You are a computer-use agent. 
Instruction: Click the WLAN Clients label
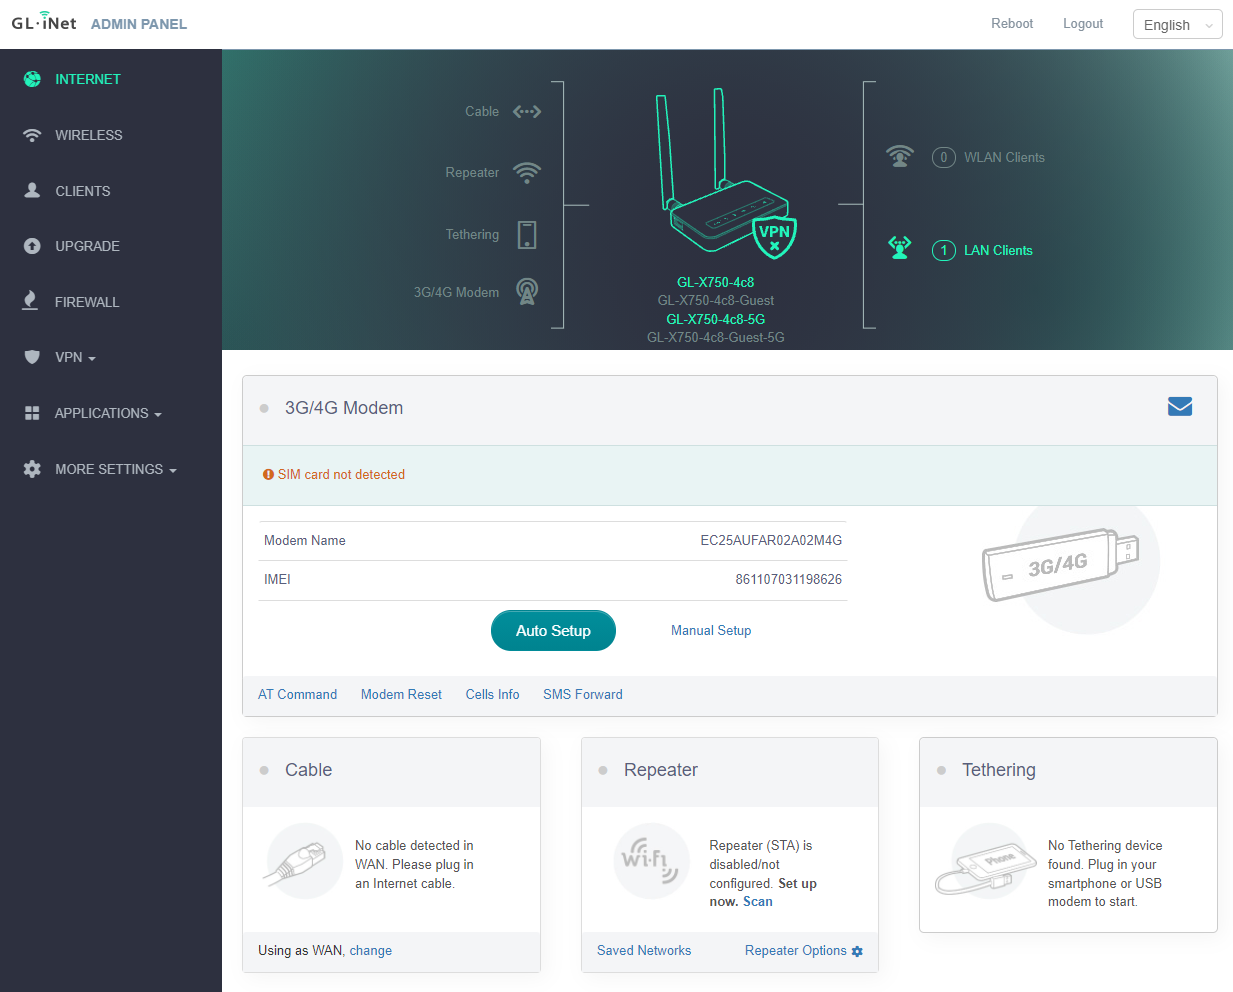[x=1004, y=157]
